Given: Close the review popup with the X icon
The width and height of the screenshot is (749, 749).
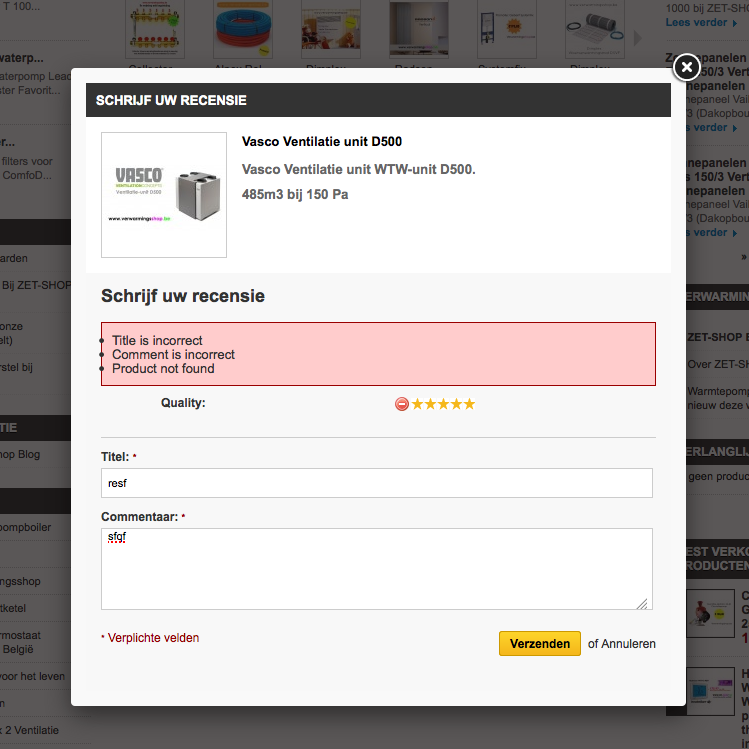Looking at the screenshot, I should point(686,67).
